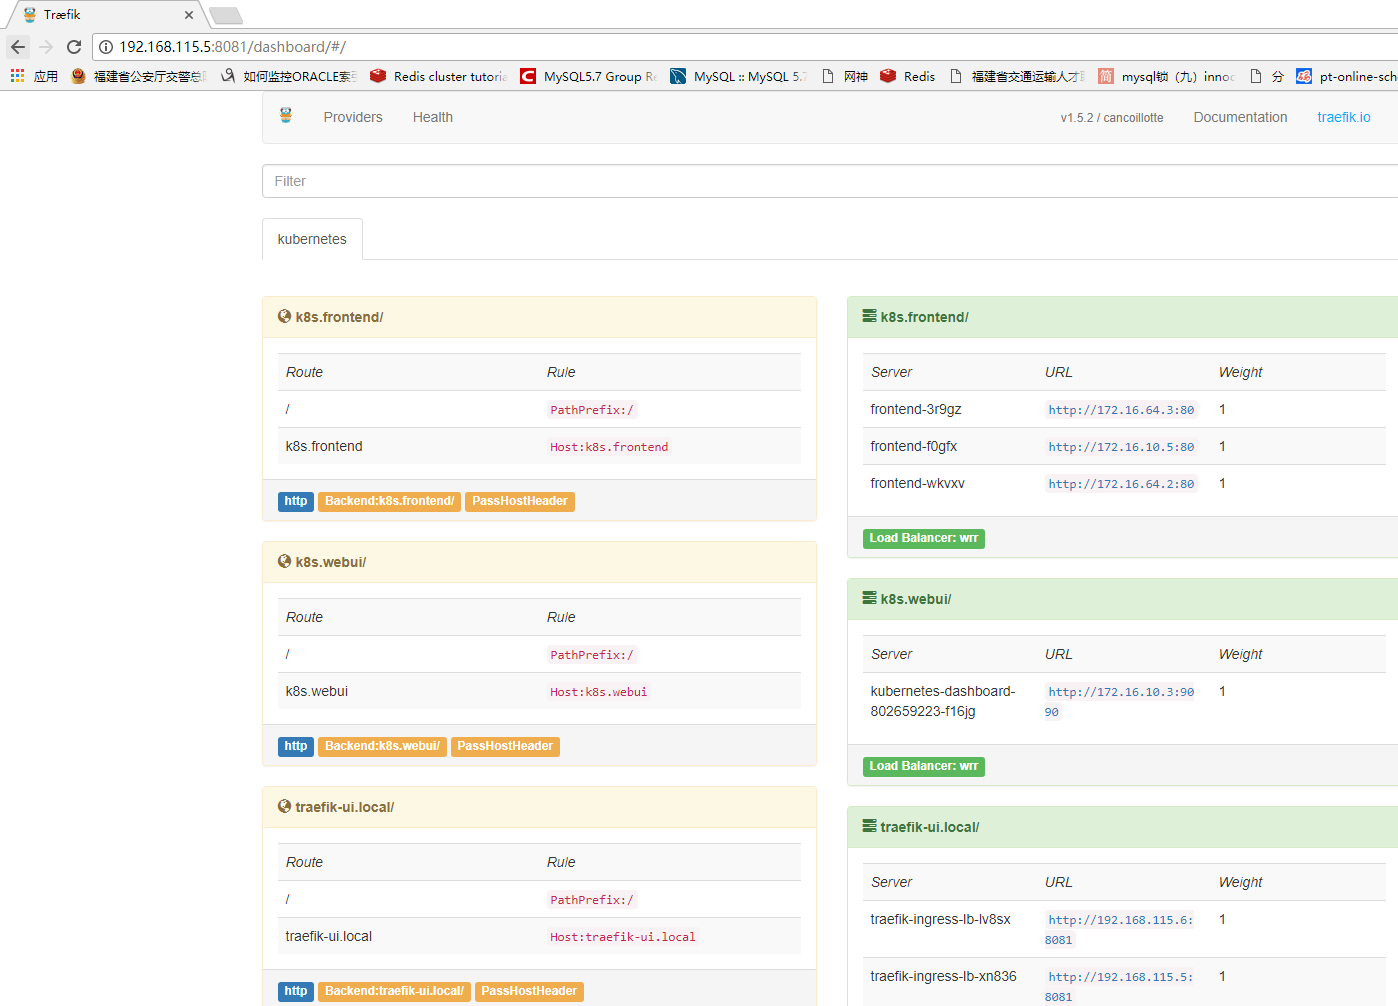Click globe icon beside k8s.frontend/ frontend
This screenshot has width=1398, height=1006.
[284, 316]
